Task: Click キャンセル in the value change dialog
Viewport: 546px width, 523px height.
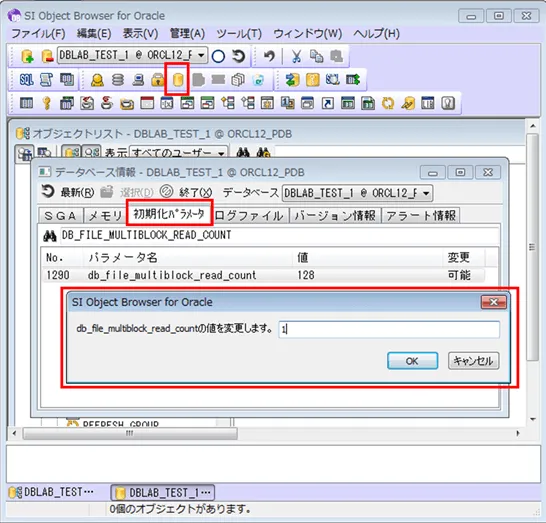Action: [473, 361]
